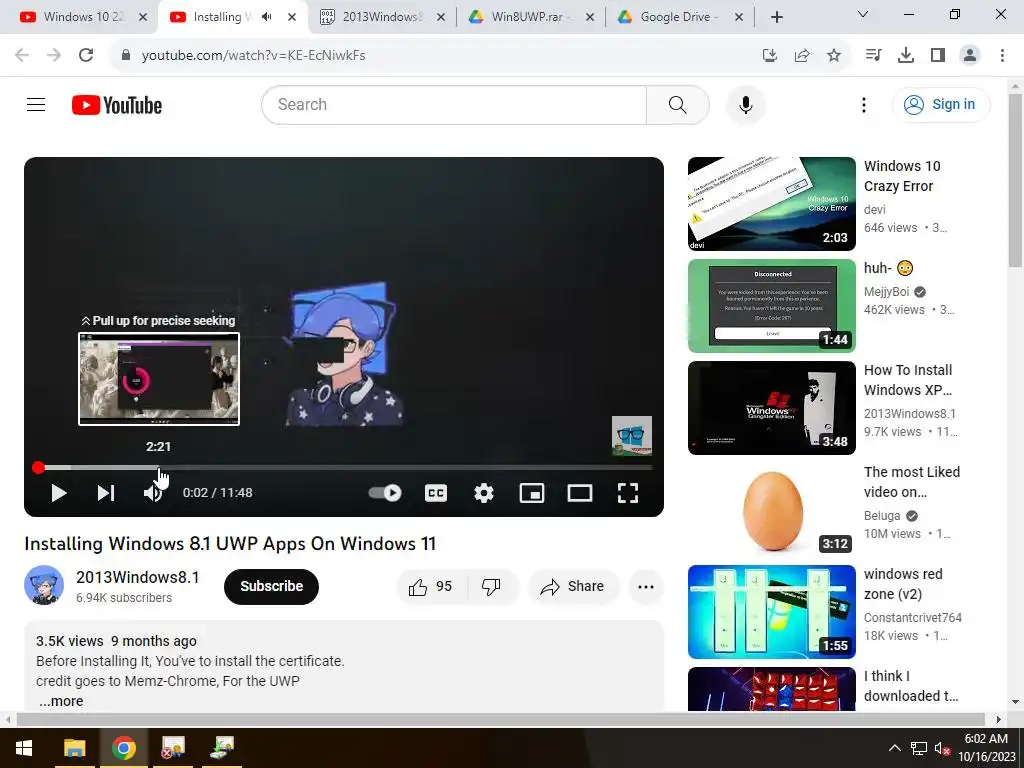This screenshot has height=768, width=1024.
Task: Go to the YouTube home logo
Action: coord(117,105)
